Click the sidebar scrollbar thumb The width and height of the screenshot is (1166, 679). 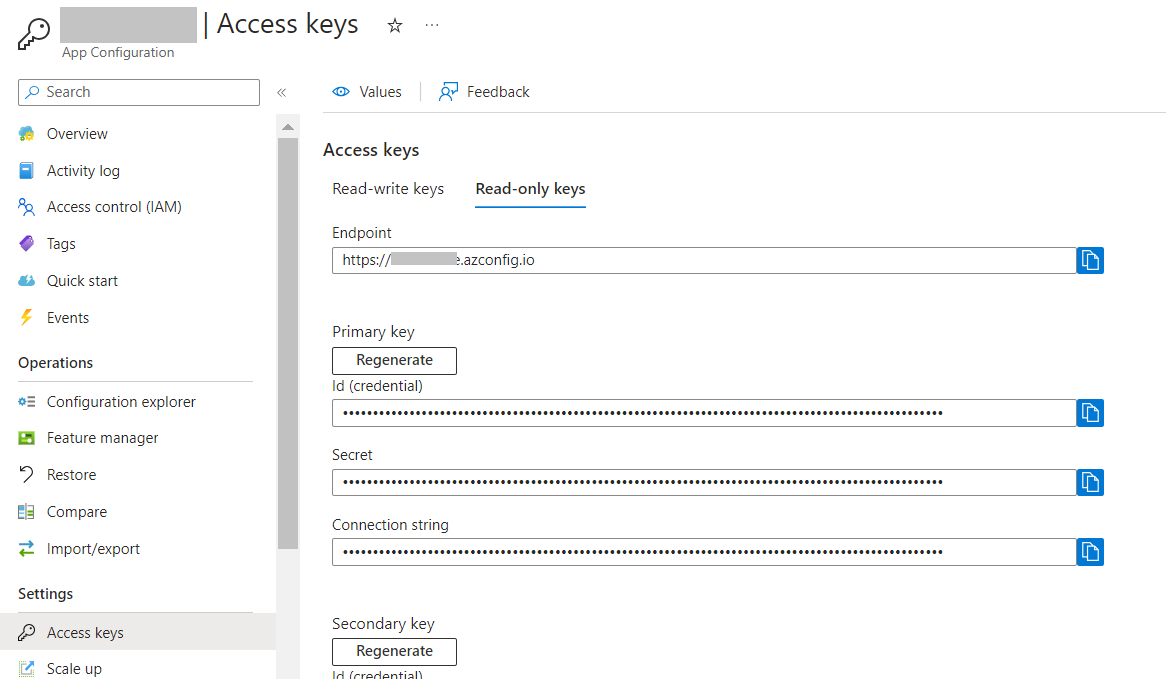pyautogui.click(x=288, y=343)
